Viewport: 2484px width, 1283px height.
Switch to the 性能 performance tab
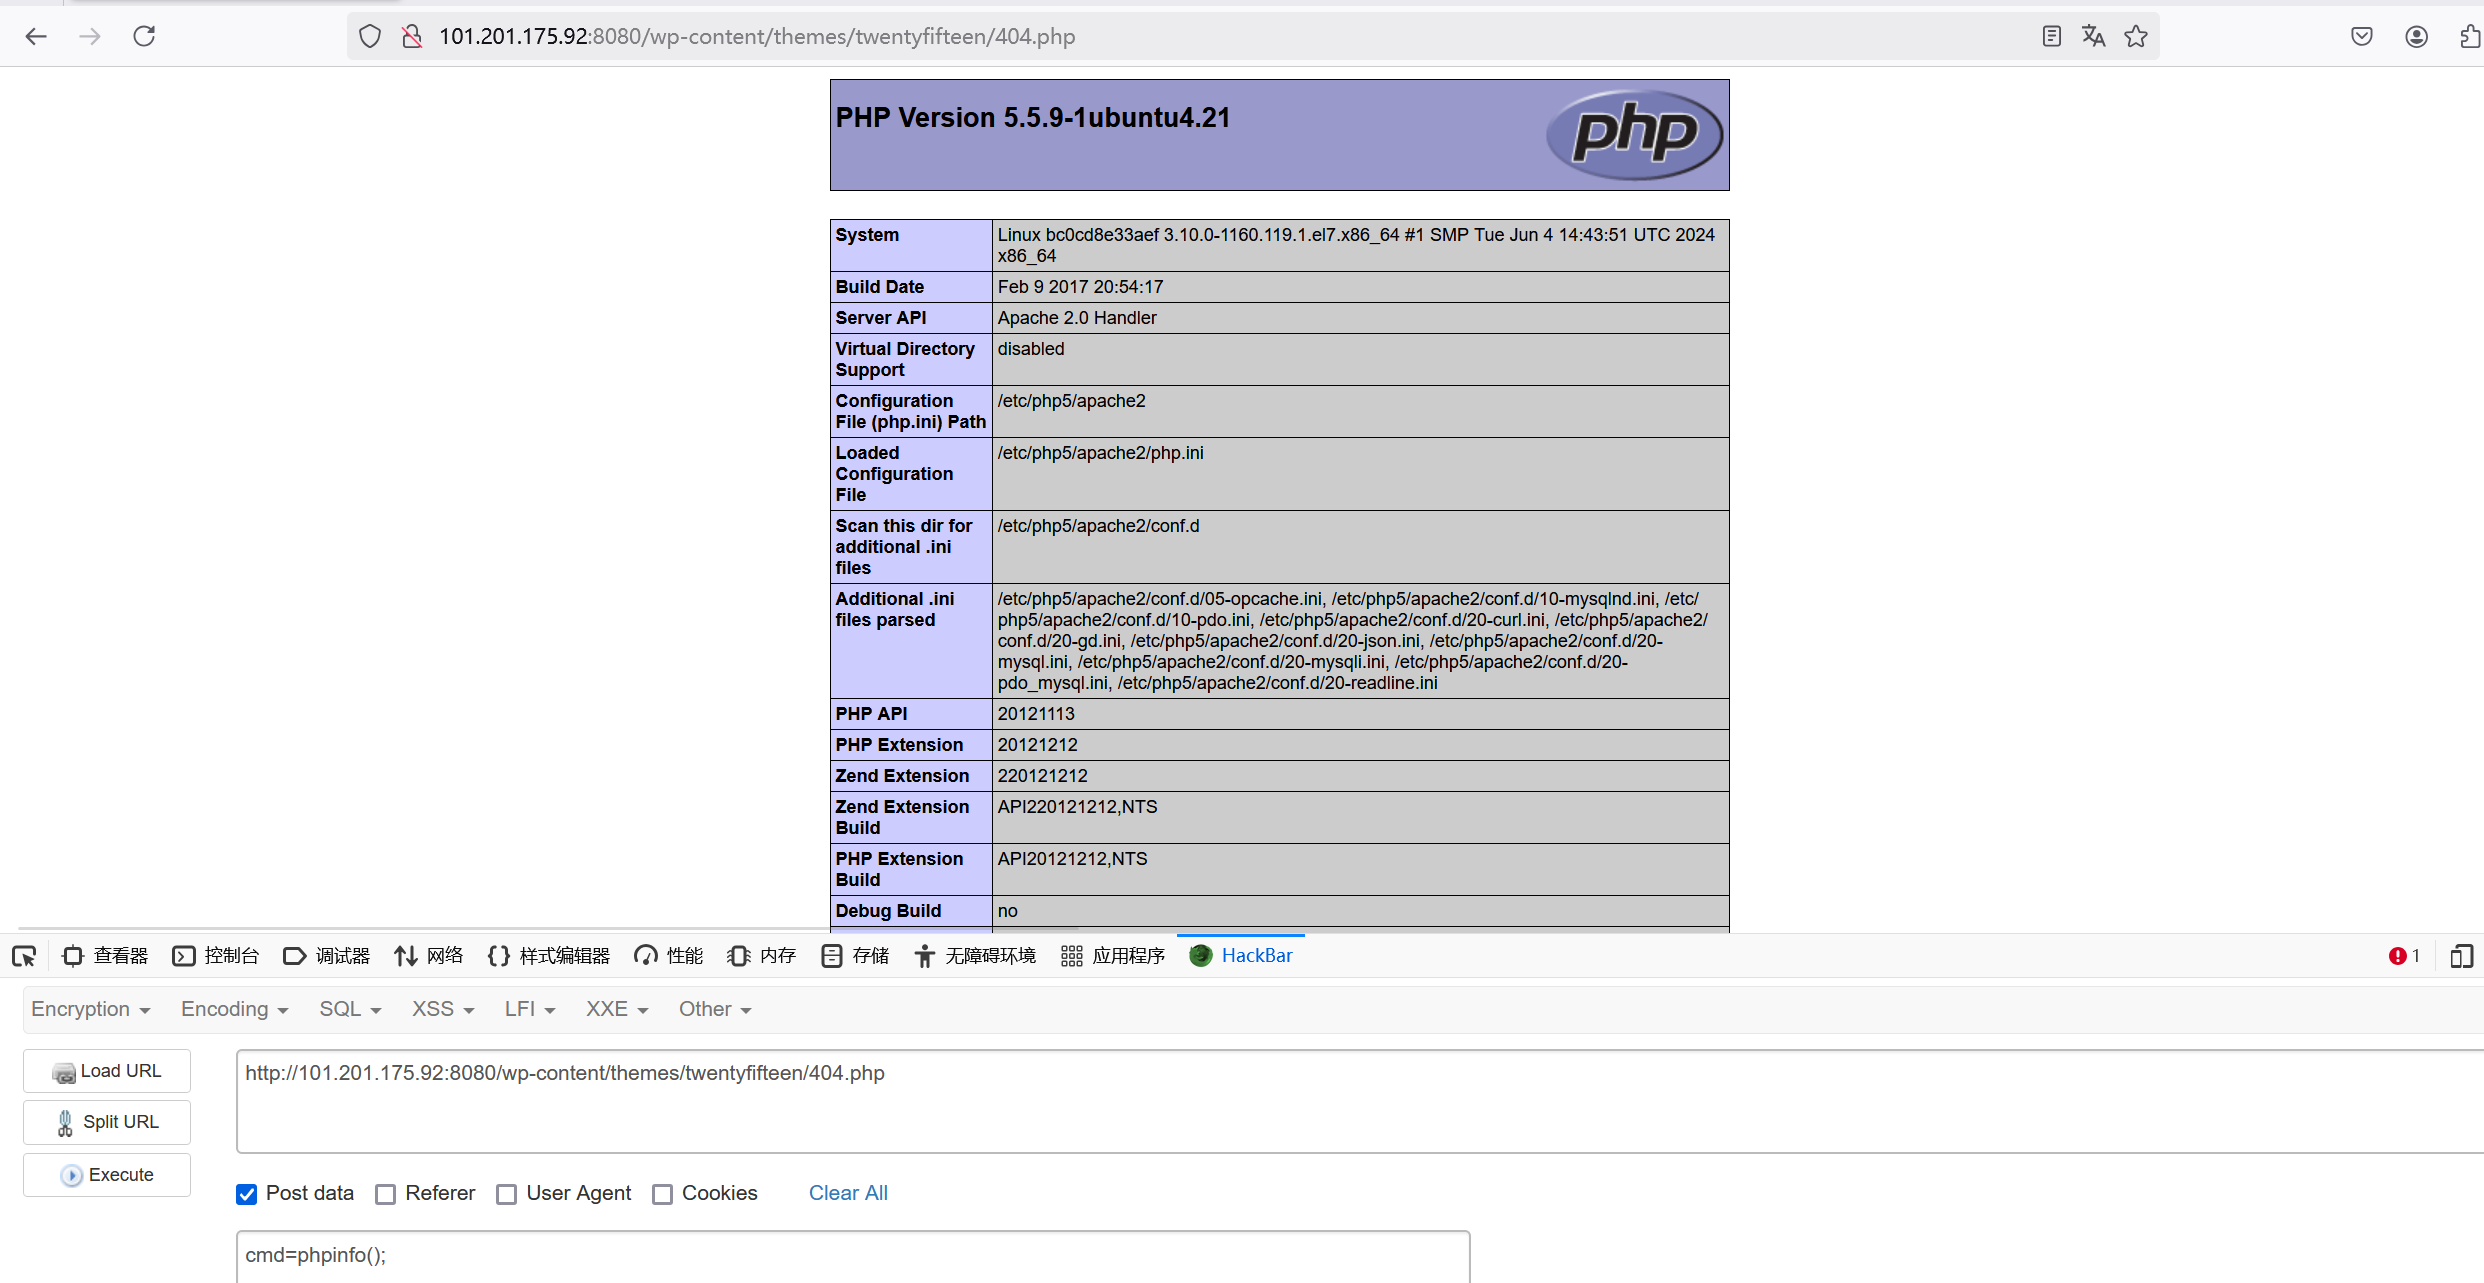(x=668, y=956)
